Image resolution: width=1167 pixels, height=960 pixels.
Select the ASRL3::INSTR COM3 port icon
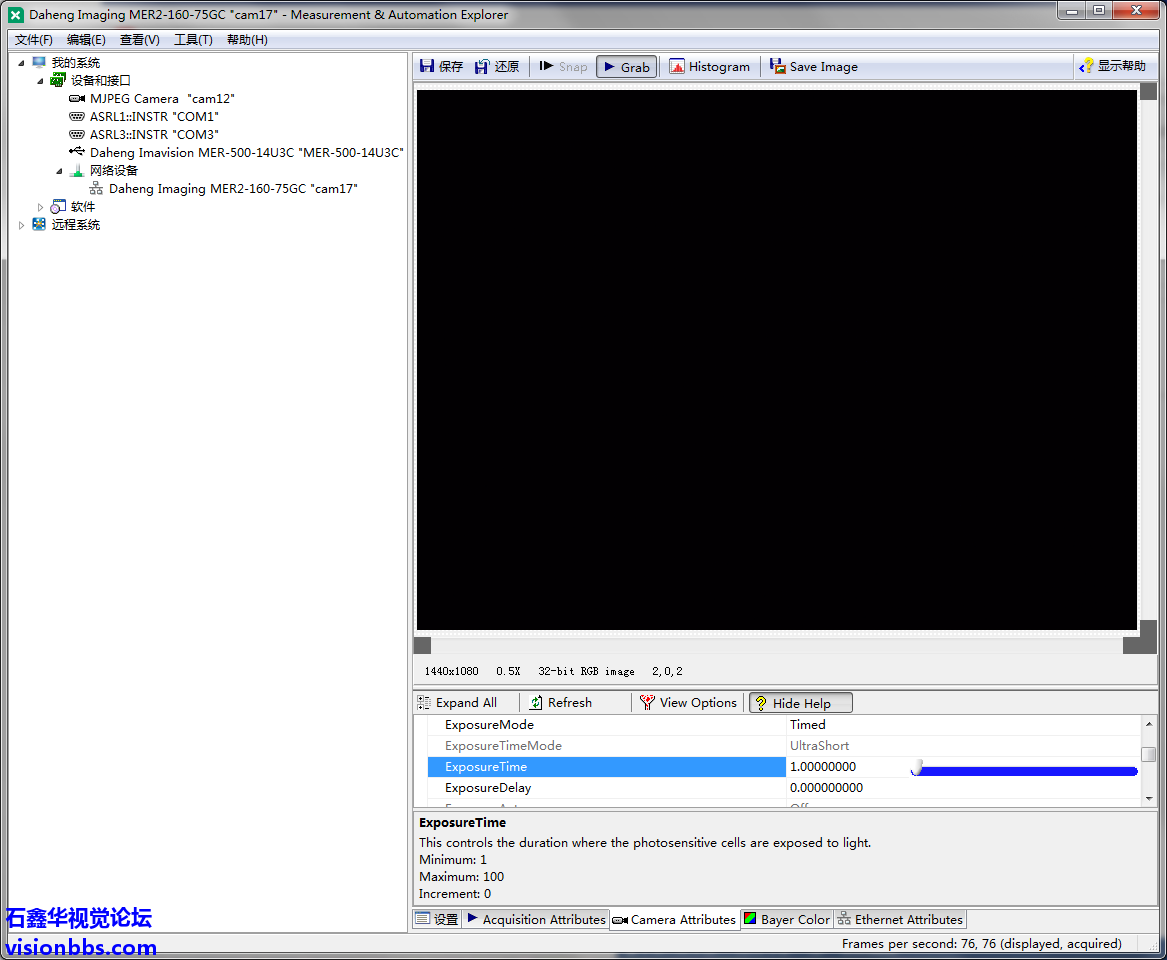[x=77, y=135]
